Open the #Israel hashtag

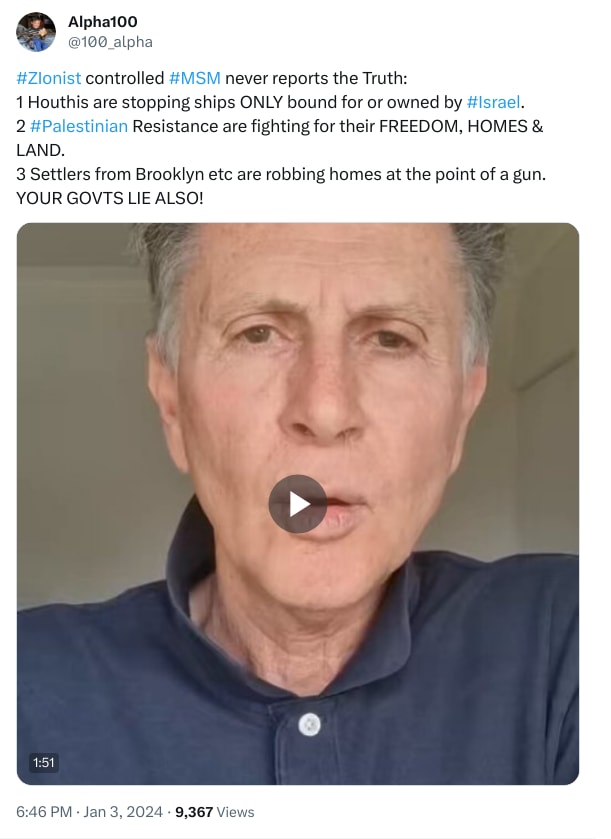pyautogui.click(x=493, y=102)
